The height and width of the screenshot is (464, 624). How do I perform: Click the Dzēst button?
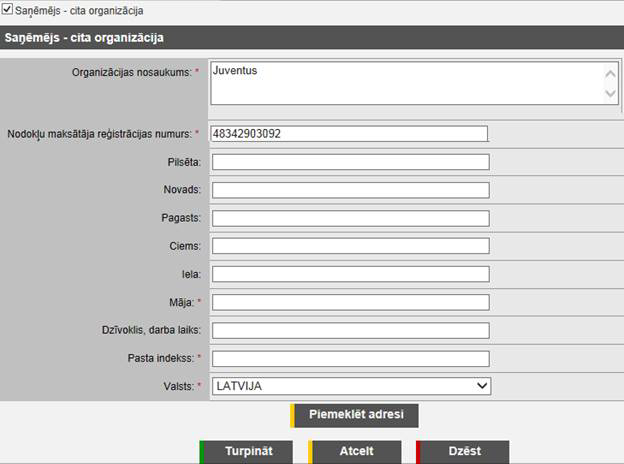[x=463, y=451]
